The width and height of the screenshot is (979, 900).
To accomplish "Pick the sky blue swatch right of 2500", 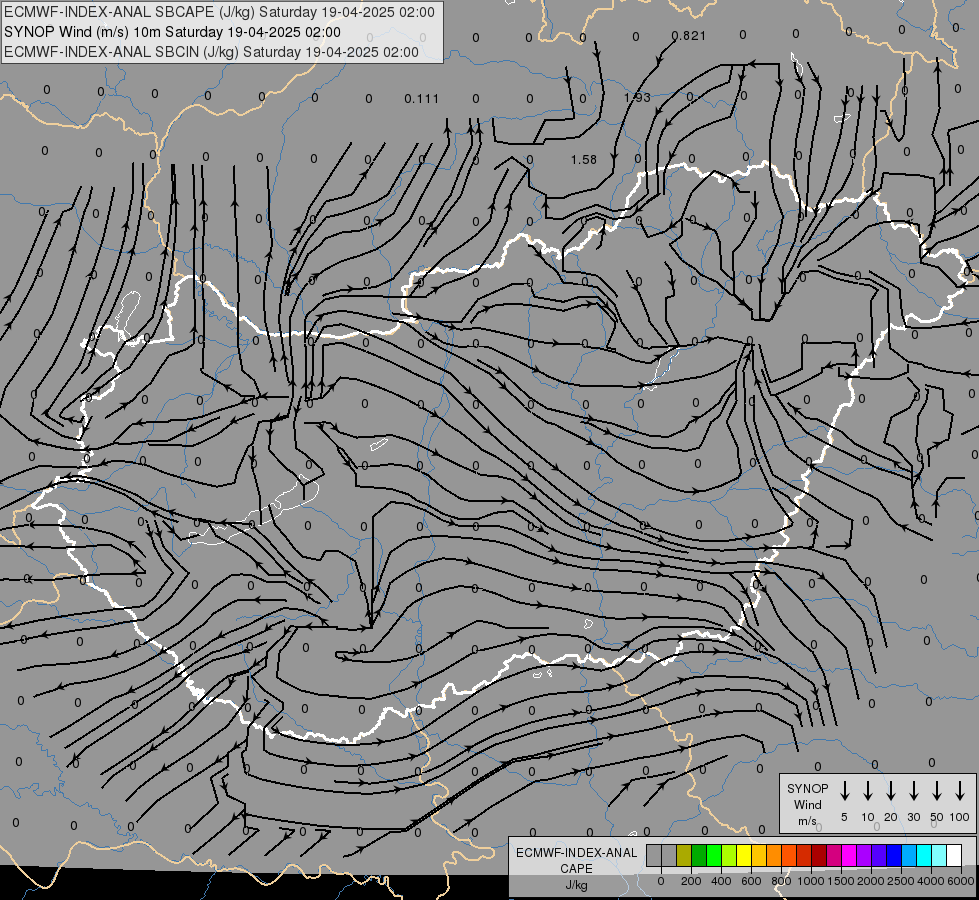I will coord(908,855).
